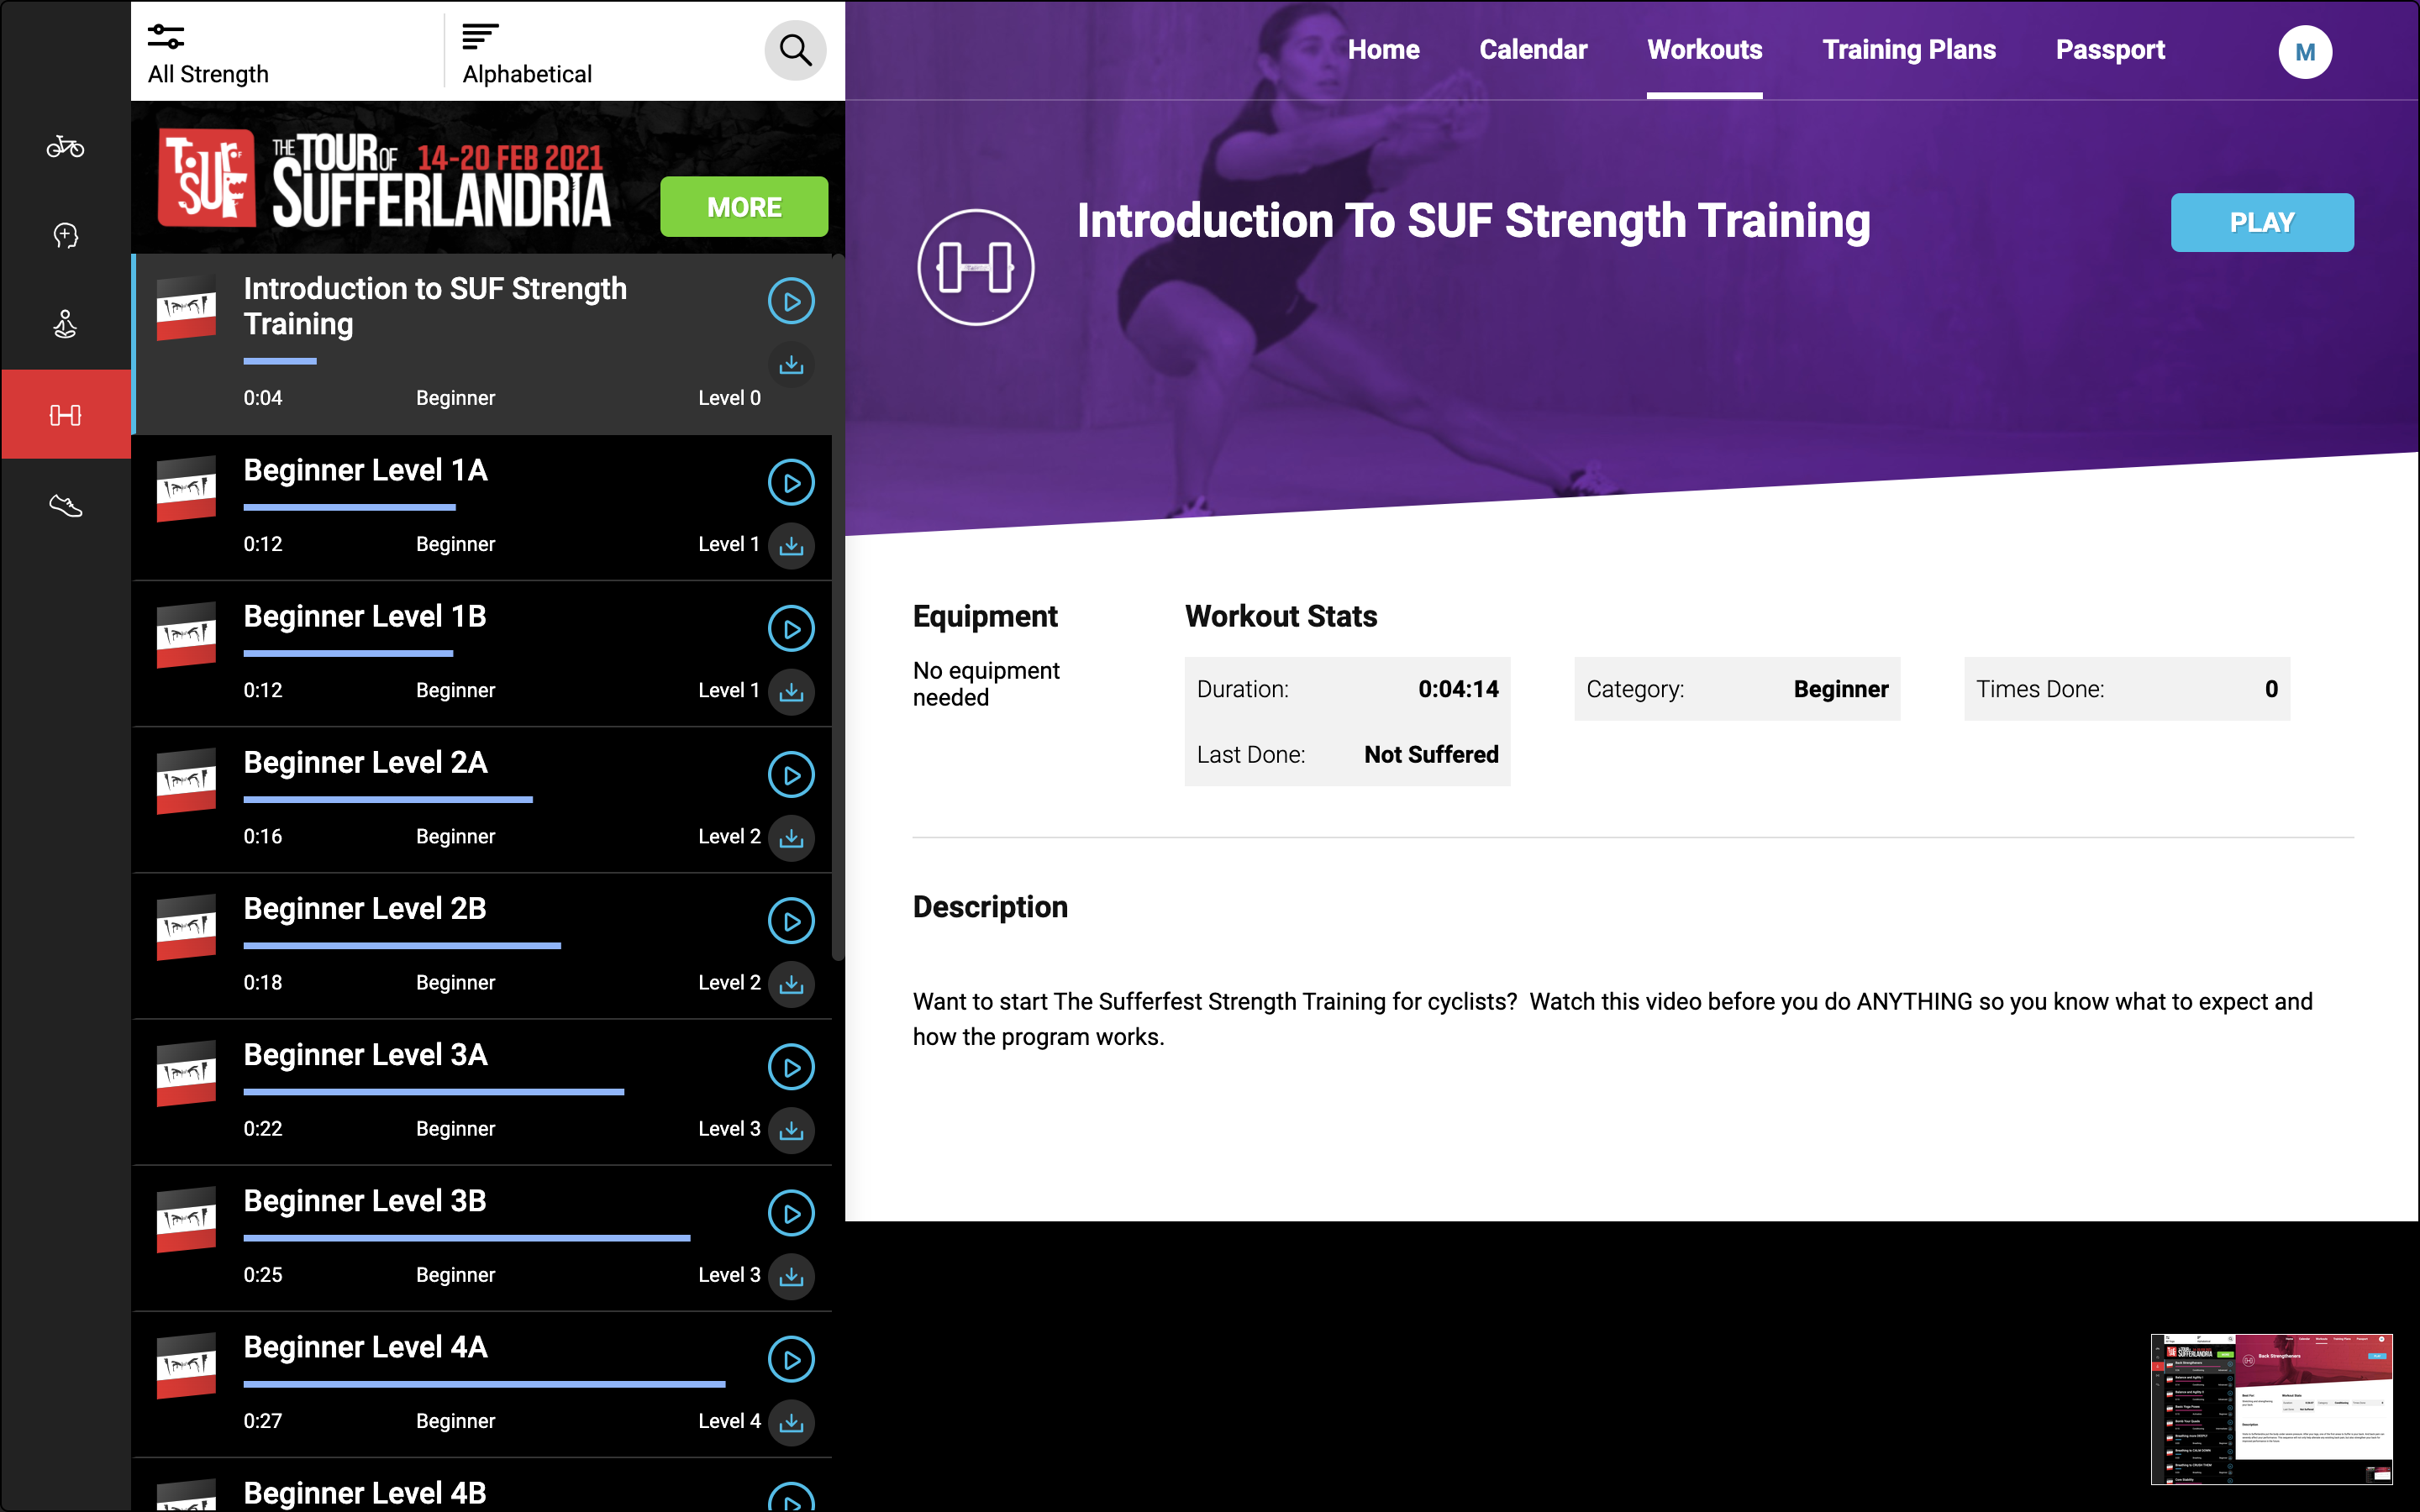Click the workout list scrollbar
2420x1512 pixels.
point(838,608)
